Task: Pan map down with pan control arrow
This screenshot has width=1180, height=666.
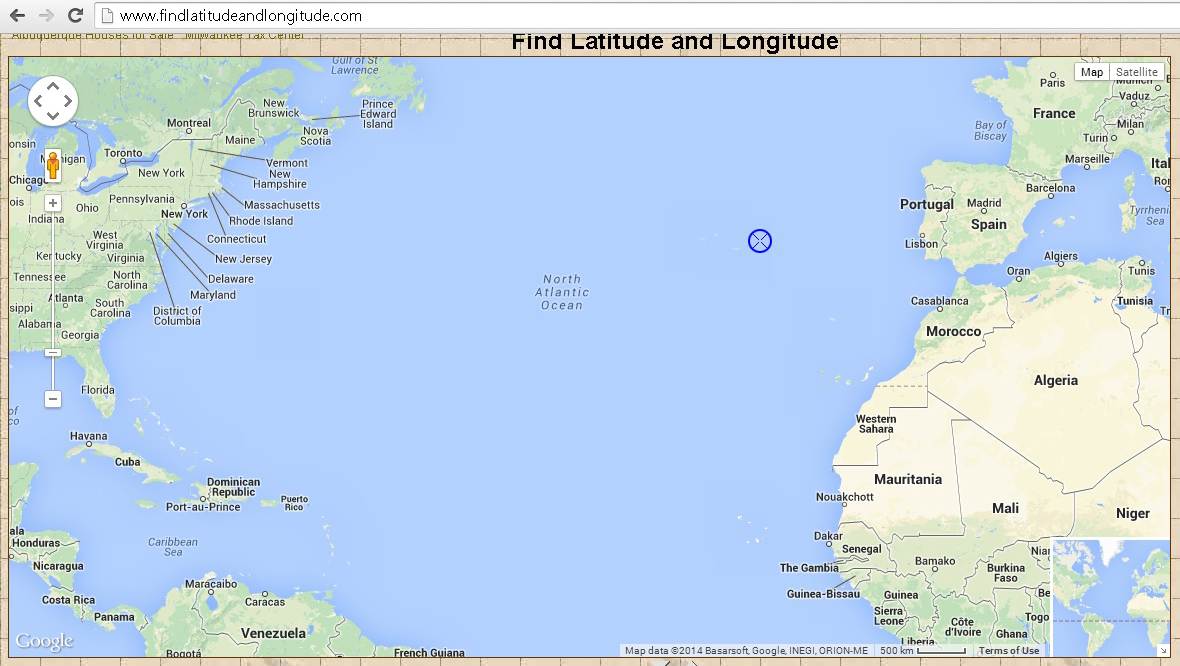Action: pos(53,115)
